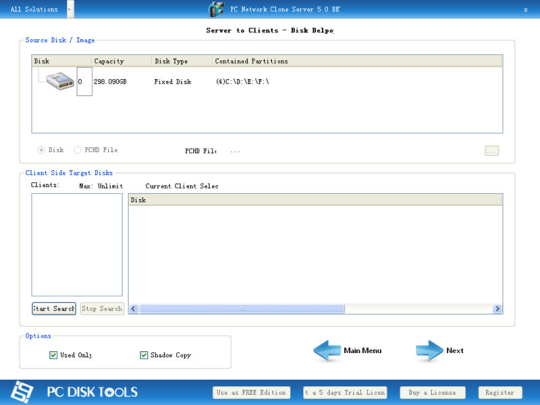Click Use as FREE Edition button
Screen dimensions: 540x405
[x=251, y=393]
